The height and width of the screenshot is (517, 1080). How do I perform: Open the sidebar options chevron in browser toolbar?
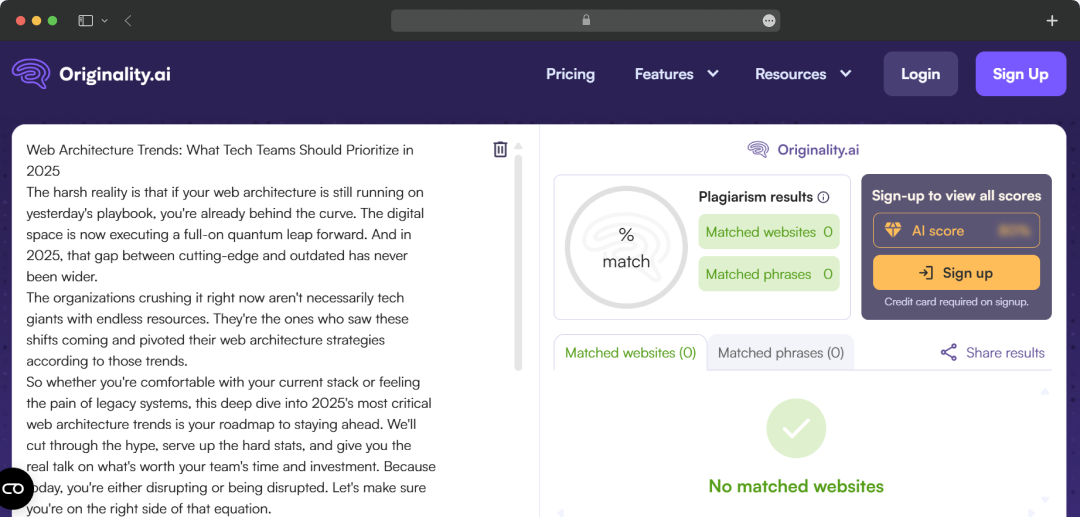coord(105,21)
